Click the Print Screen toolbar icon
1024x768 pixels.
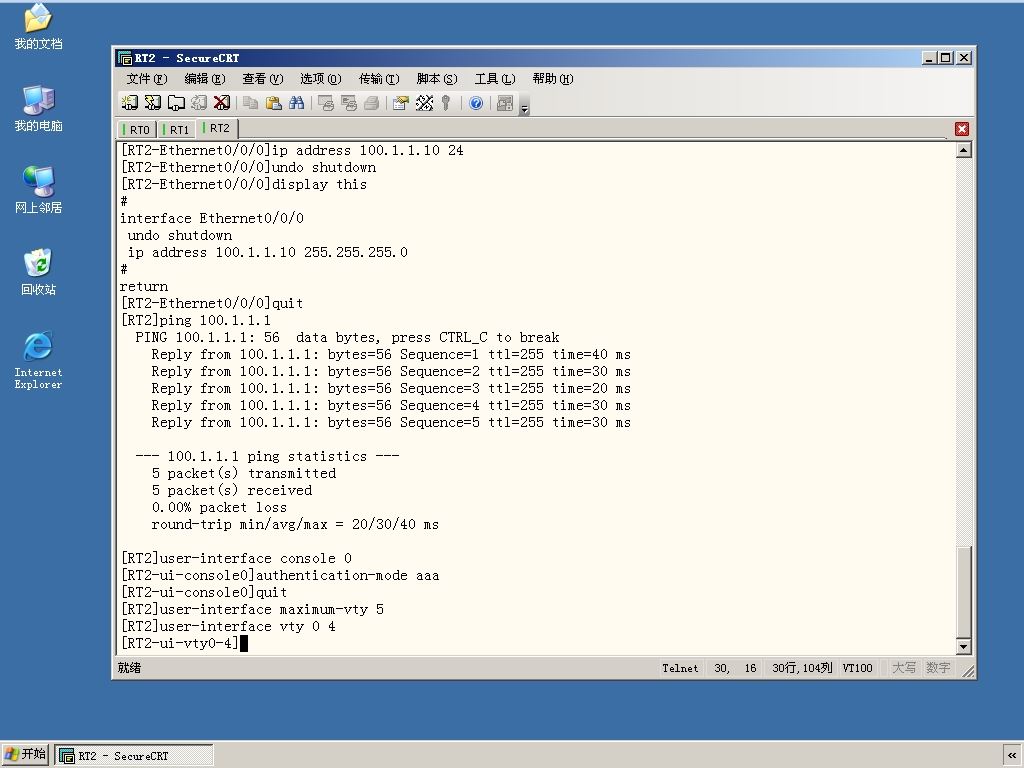[x=325, y=103]
